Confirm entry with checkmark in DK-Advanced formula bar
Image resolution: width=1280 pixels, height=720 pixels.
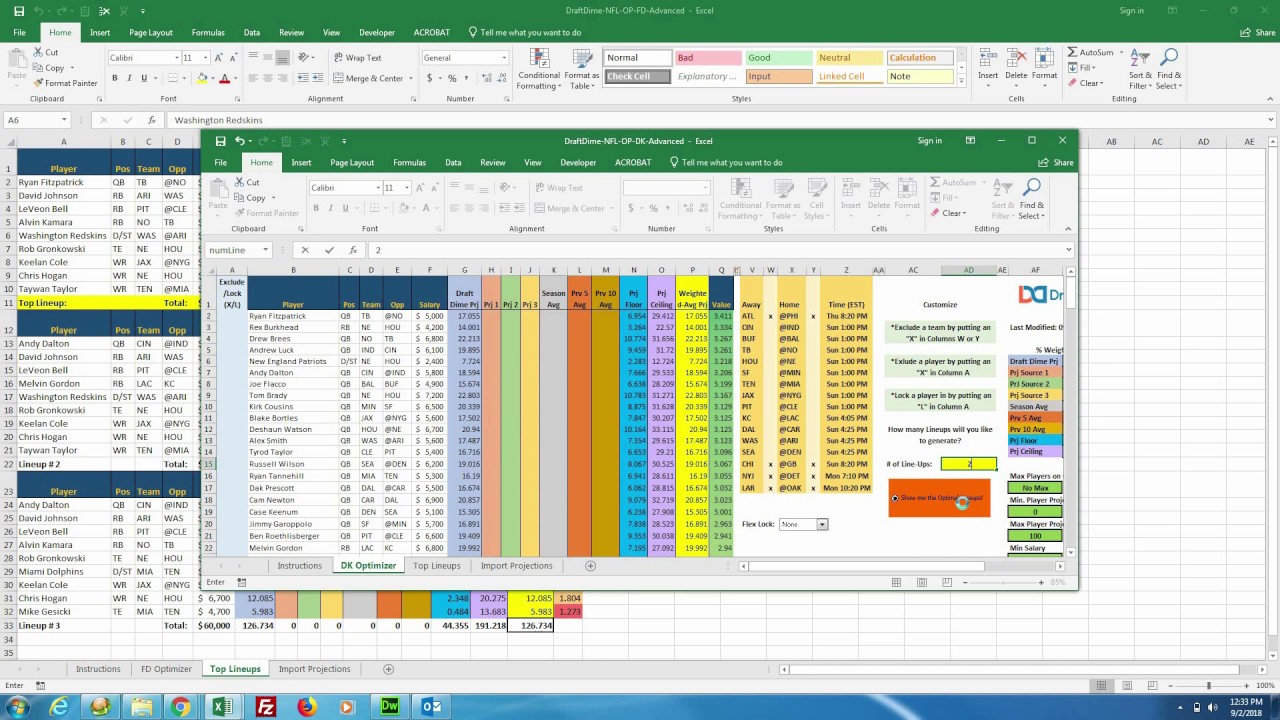point(329,250)
